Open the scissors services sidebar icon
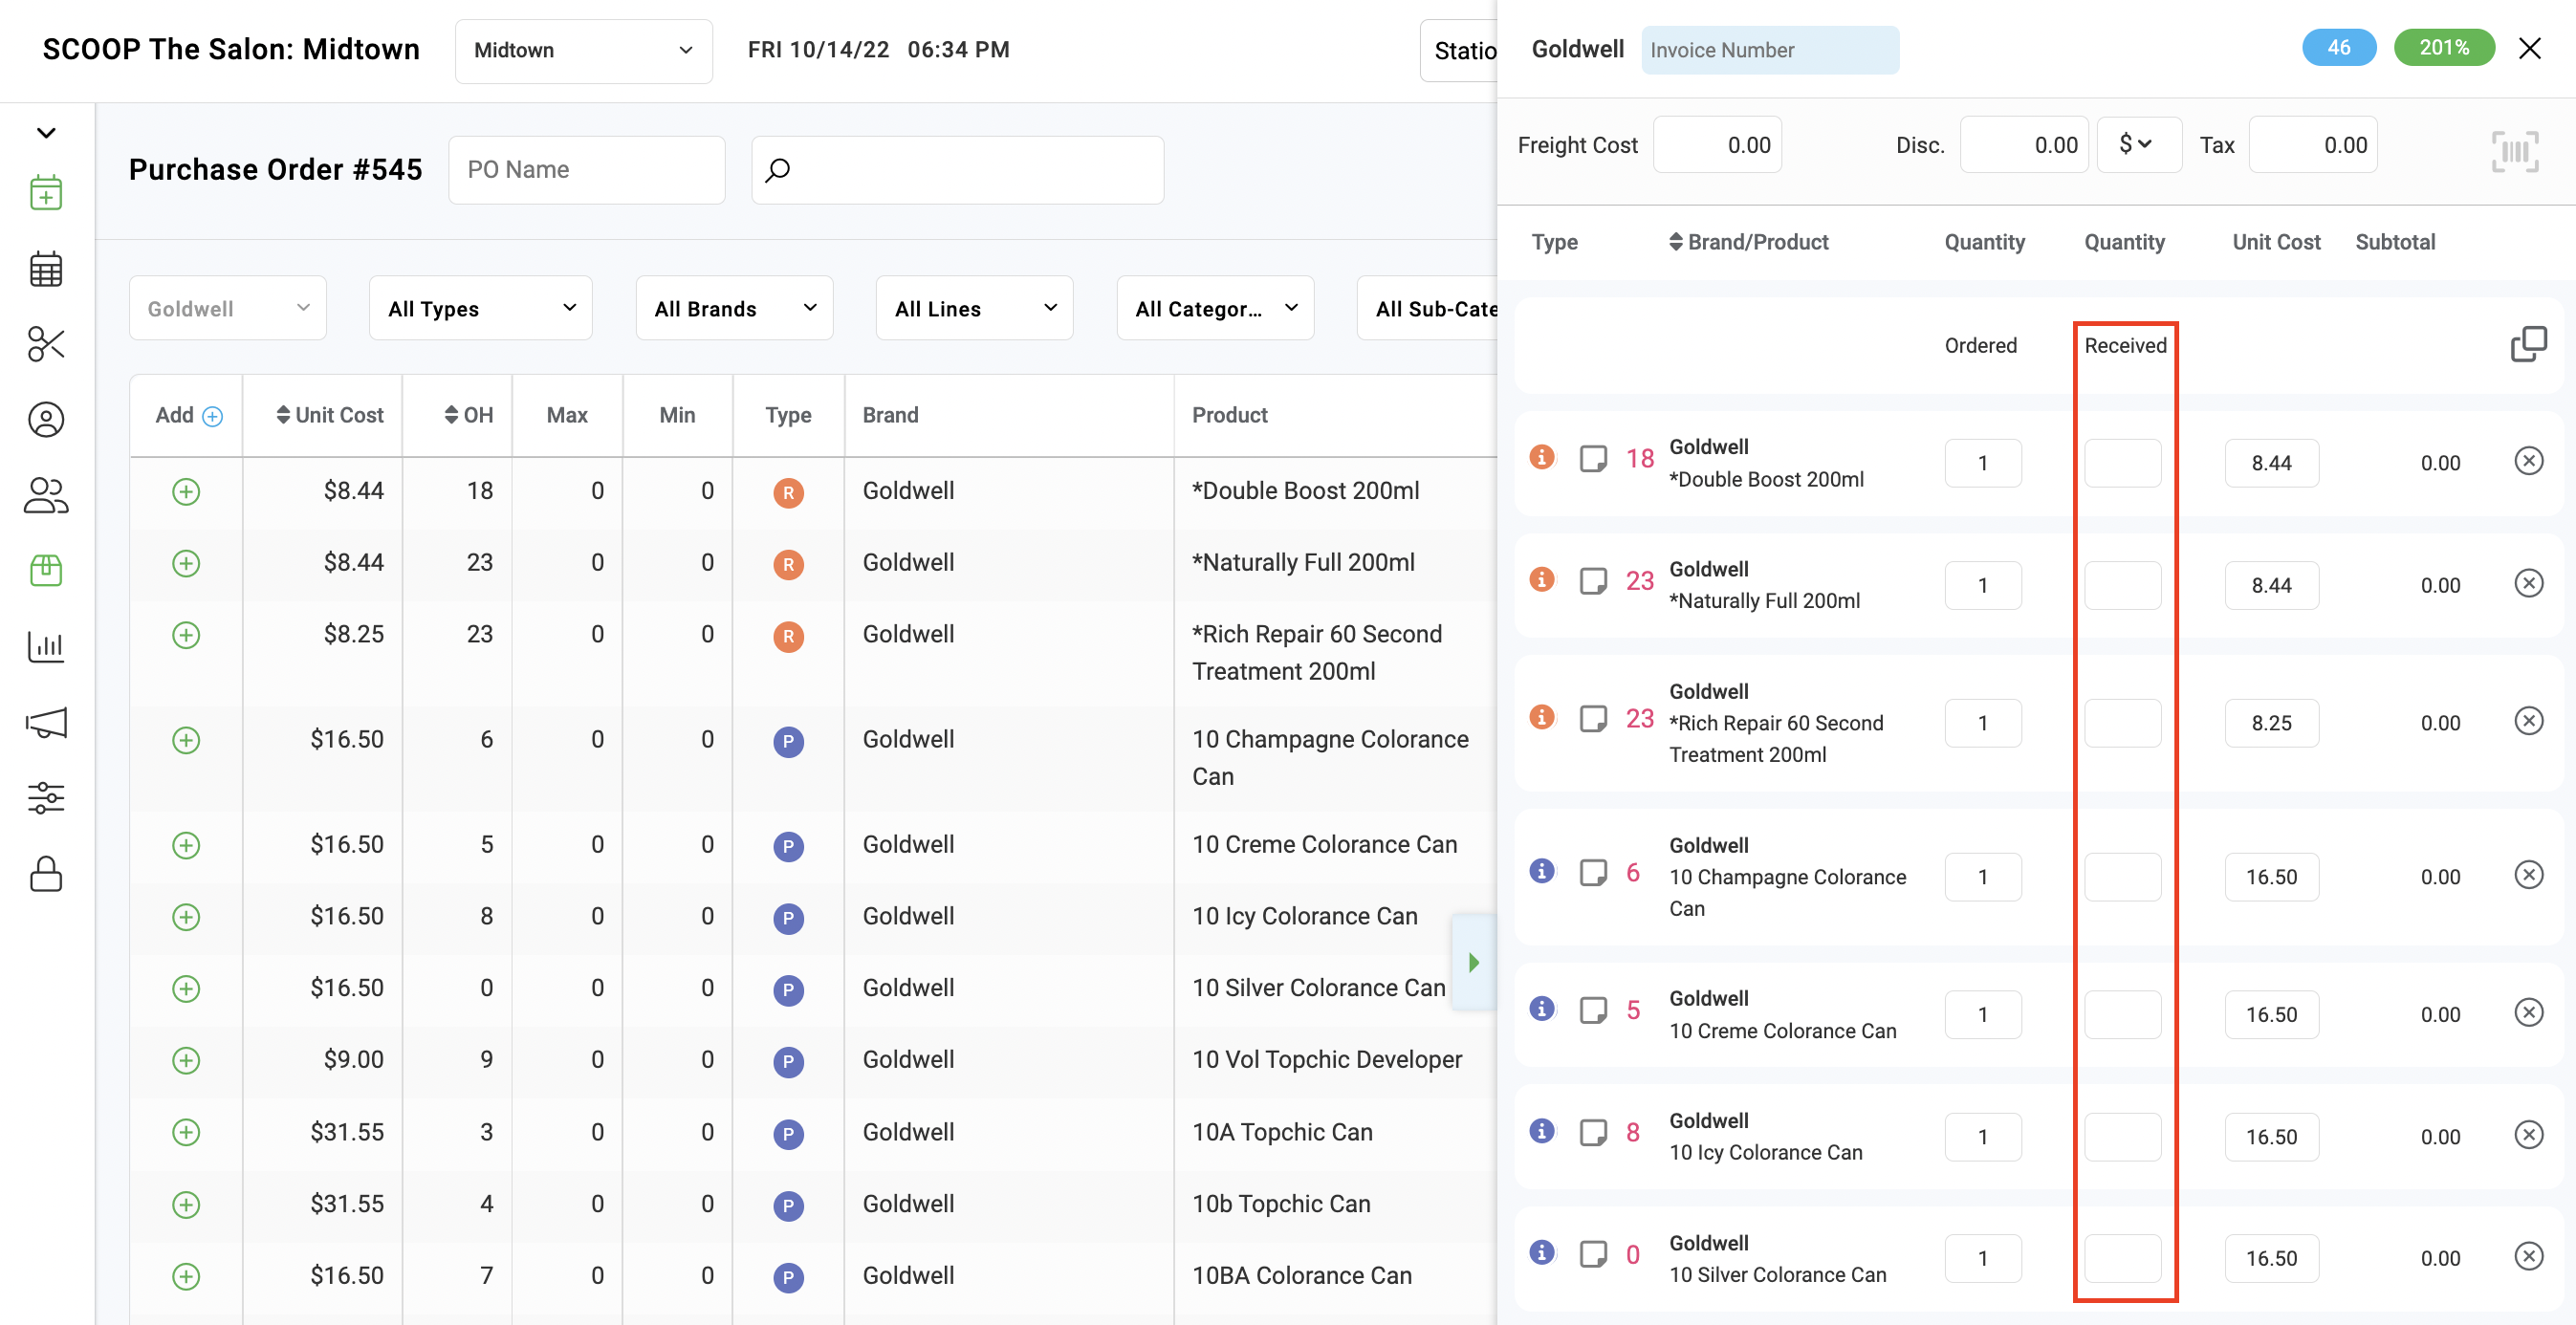 click(46, 344)
